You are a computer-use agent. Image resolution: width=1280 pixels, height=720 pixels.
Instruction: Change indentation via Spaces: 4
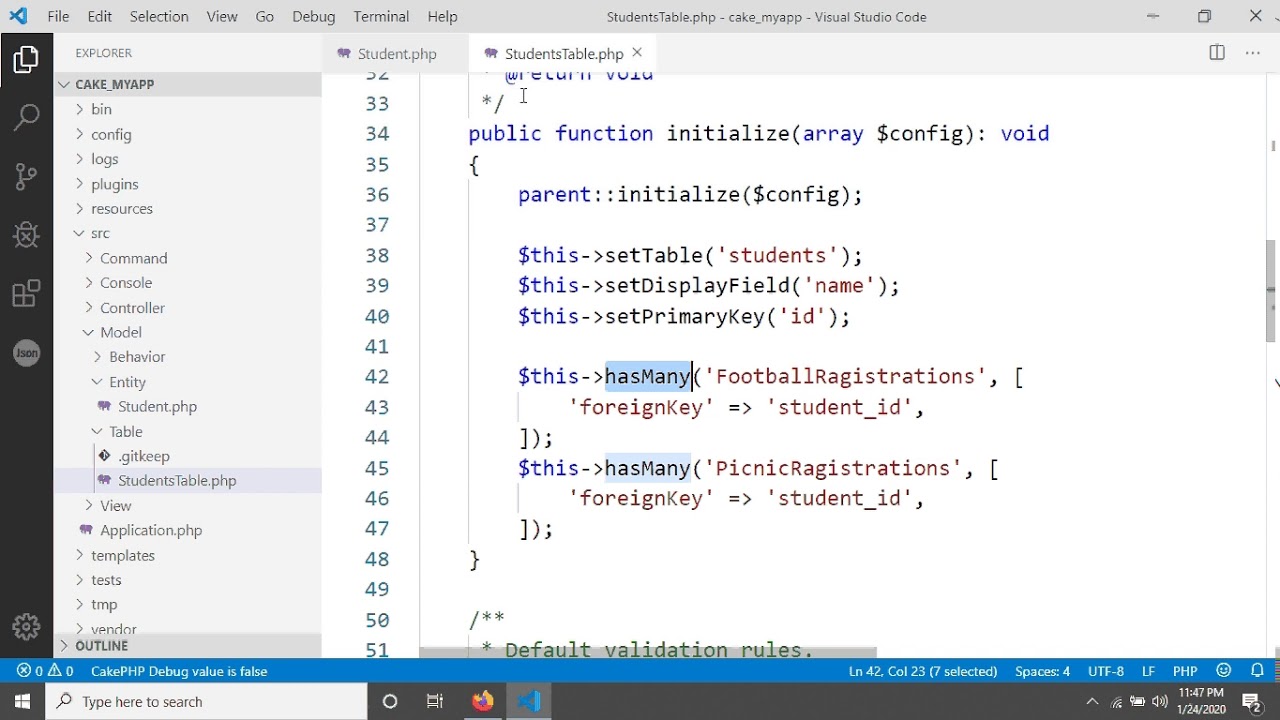(x=1042, y=671)
